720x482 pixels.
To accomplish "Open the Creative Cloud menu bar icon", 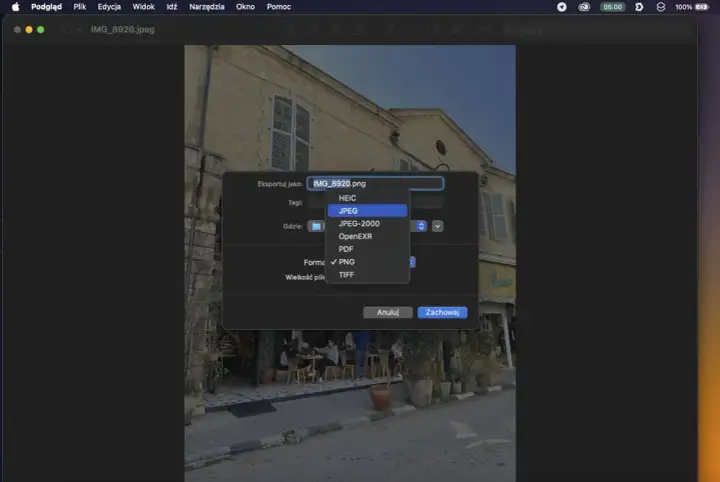I will [584, 7].
